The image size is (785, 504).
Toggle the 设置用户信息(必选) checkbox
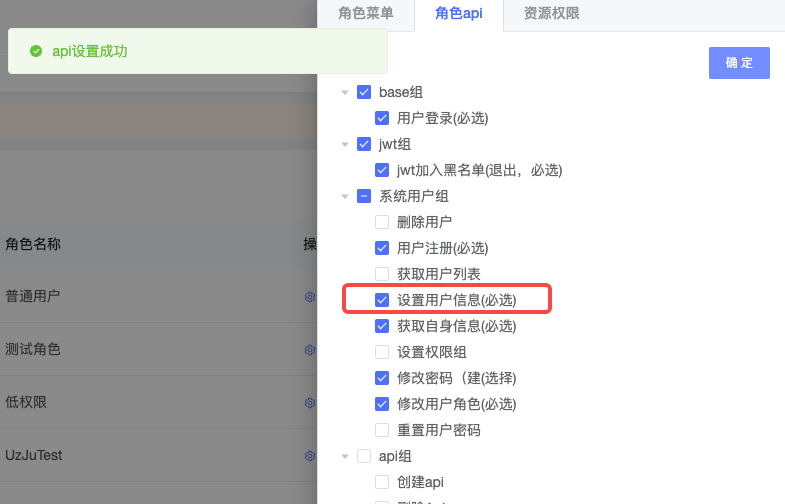tap(382, 300)
